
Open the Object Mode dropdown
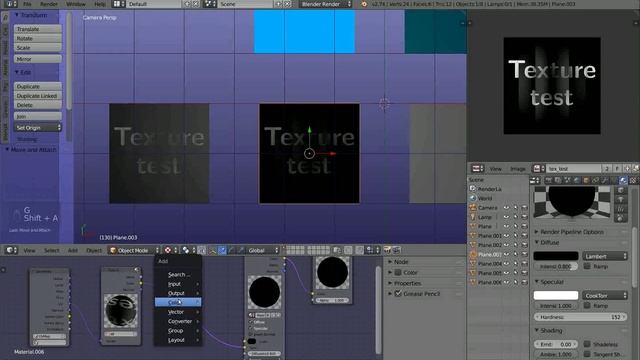tap(134, 250)
